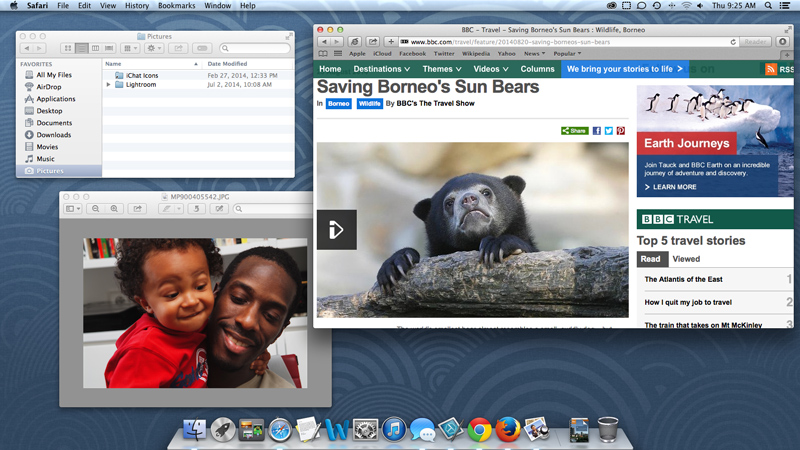The height and width of the screenshot is (450, 800).
Task: Open the bookmarks book icon in Safari
Action: [323, 54]
